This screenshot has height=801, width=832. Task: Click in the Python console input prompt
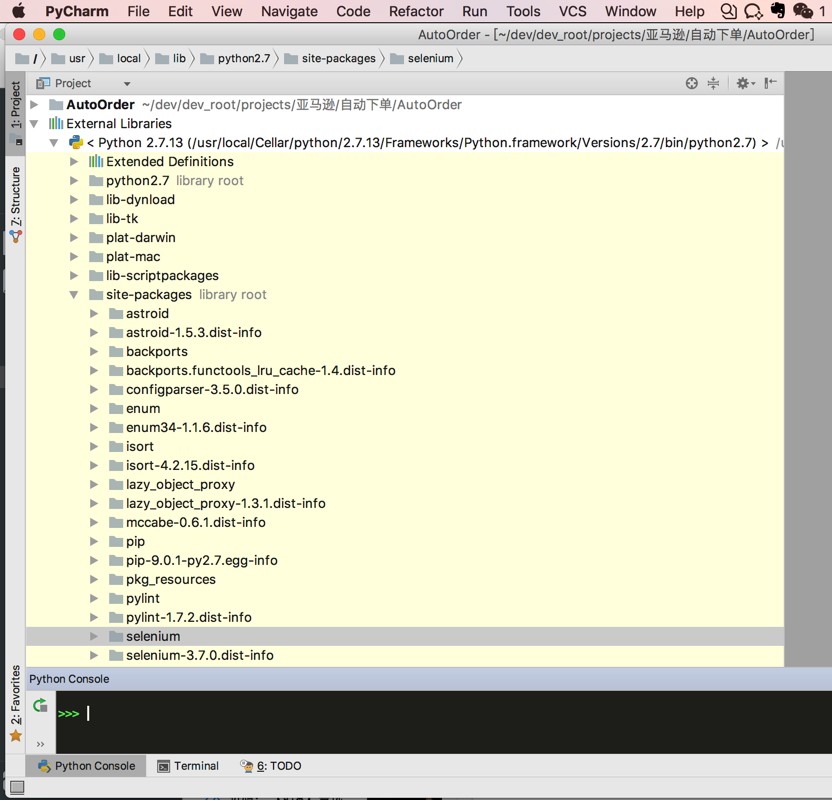click(444, 713)
